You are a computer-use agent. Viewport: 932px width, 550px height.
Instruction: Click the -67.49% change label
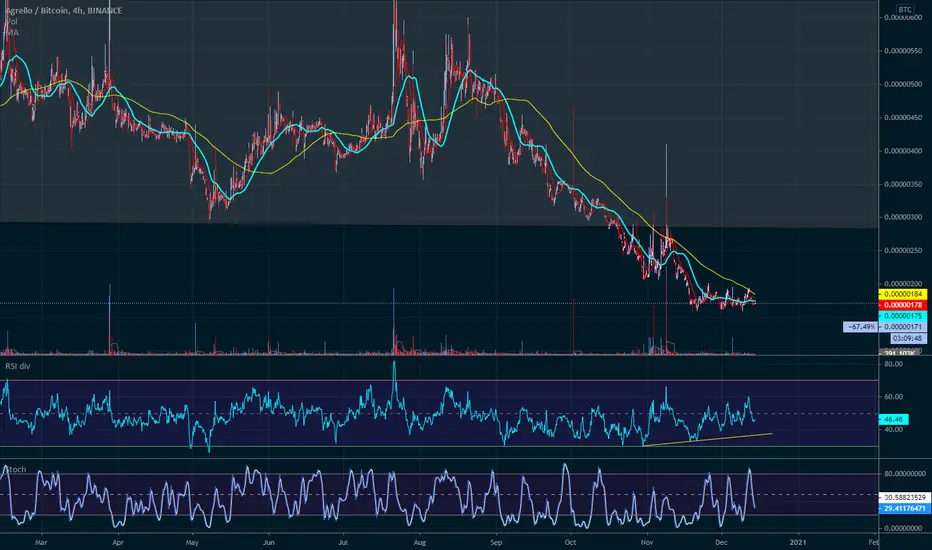(860, 327)
